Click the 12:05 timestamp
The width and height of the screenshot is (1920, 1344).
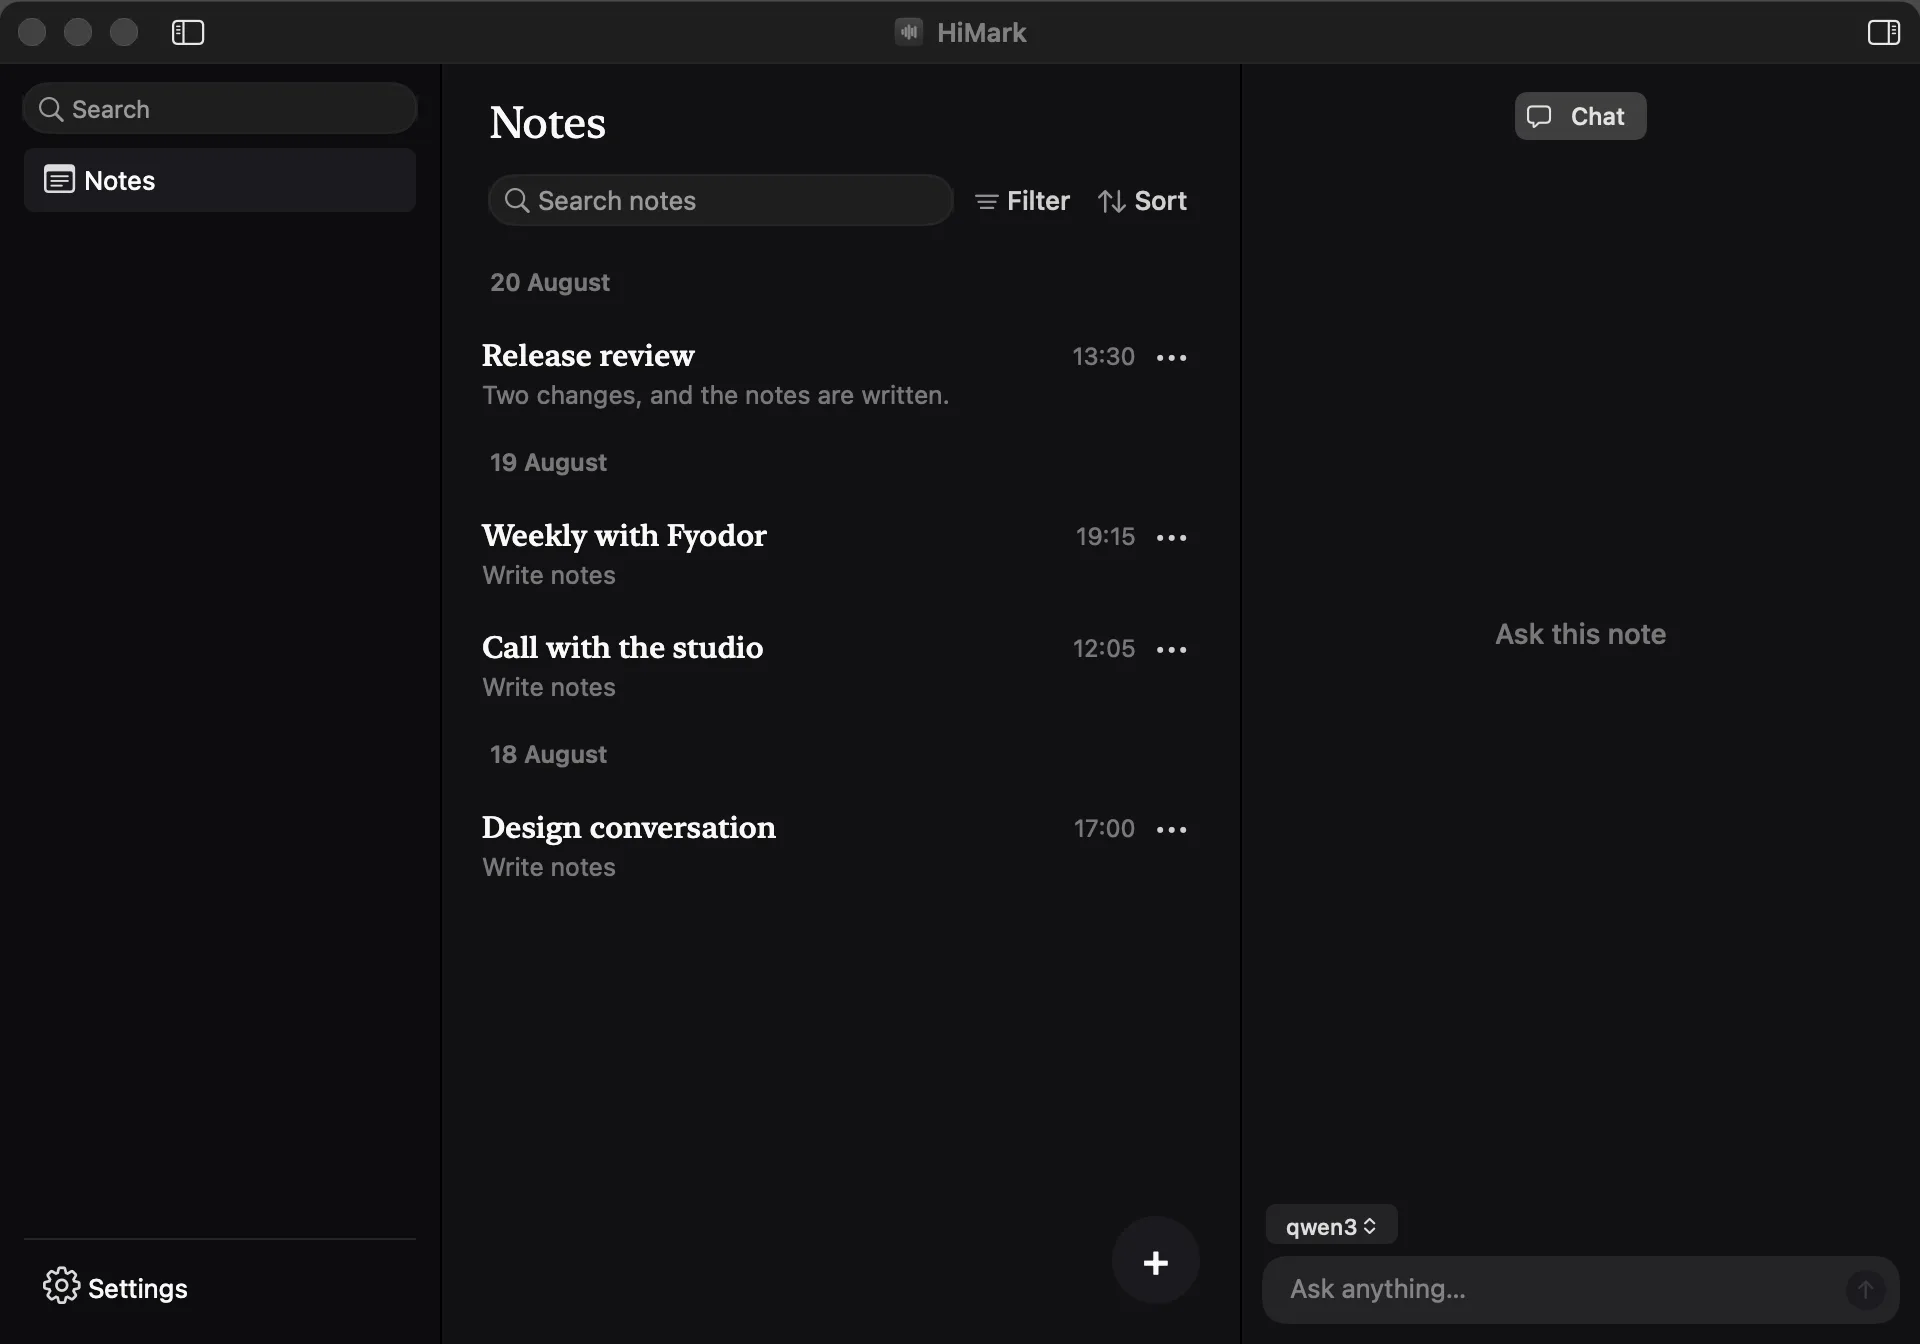(1104, 648)
